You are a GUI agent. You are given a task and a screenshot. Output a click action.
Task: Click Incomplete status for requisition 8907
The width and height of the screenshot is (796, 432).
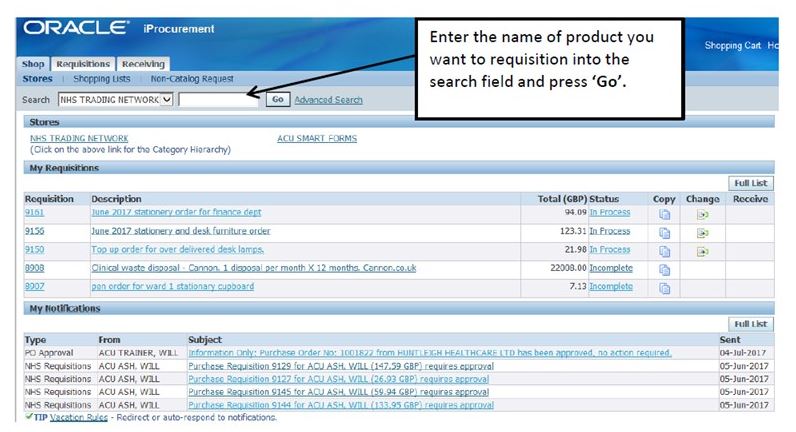click(x=611, y=286)
